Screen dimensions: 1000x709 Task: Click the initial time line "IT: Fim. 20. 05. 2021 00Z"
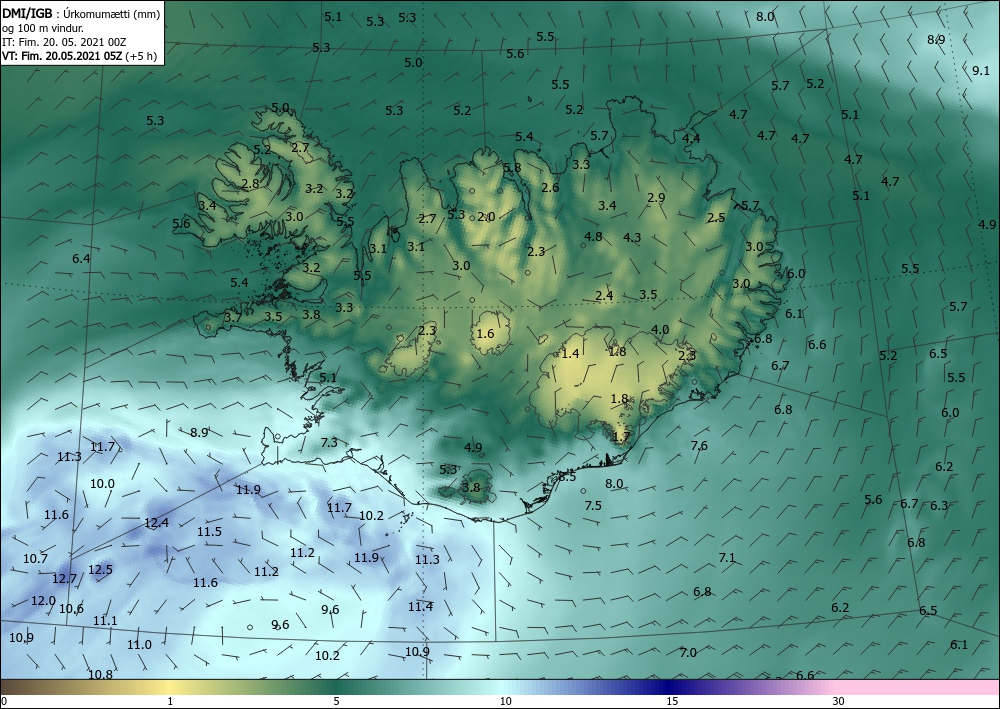[x=64, y=42]
